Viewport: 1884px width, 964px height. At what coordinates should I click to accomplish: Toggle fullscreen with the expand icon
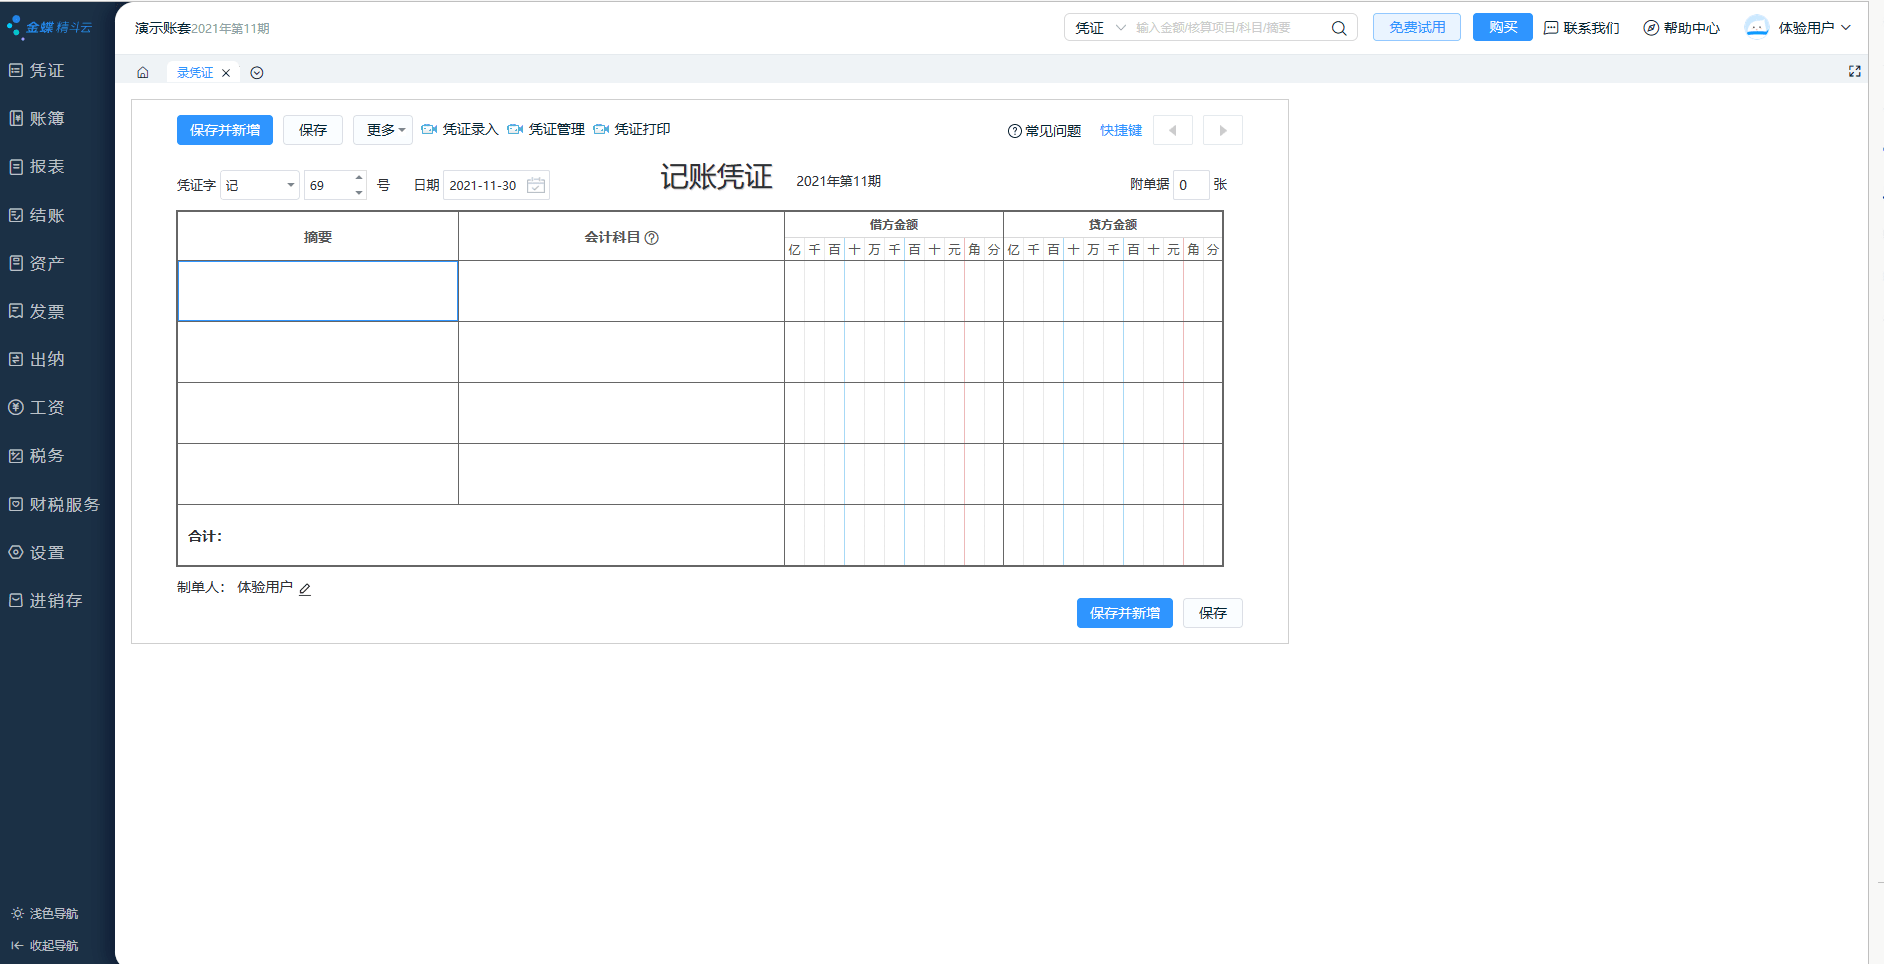point(1855,71)
